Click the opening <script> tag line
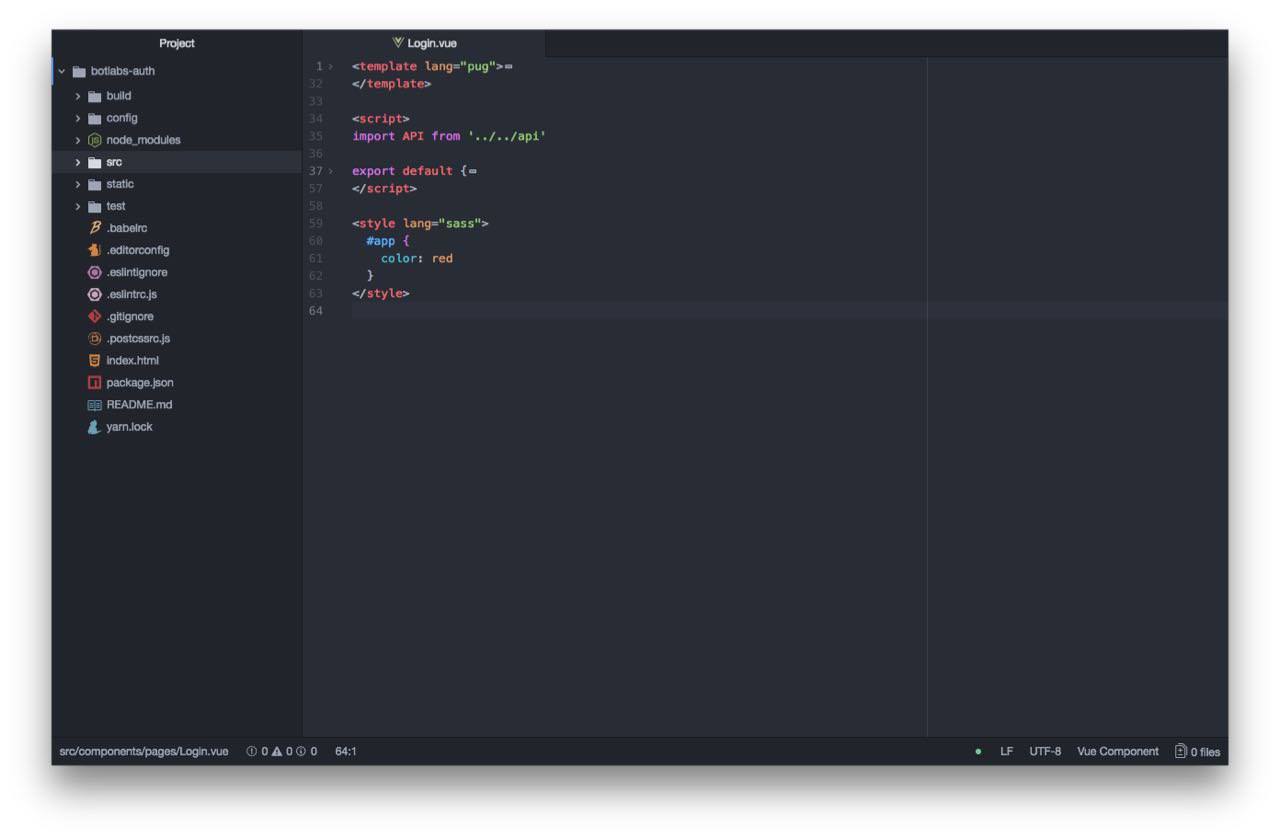The height and width of the screenshot is (839, 1280). (381, 118)
